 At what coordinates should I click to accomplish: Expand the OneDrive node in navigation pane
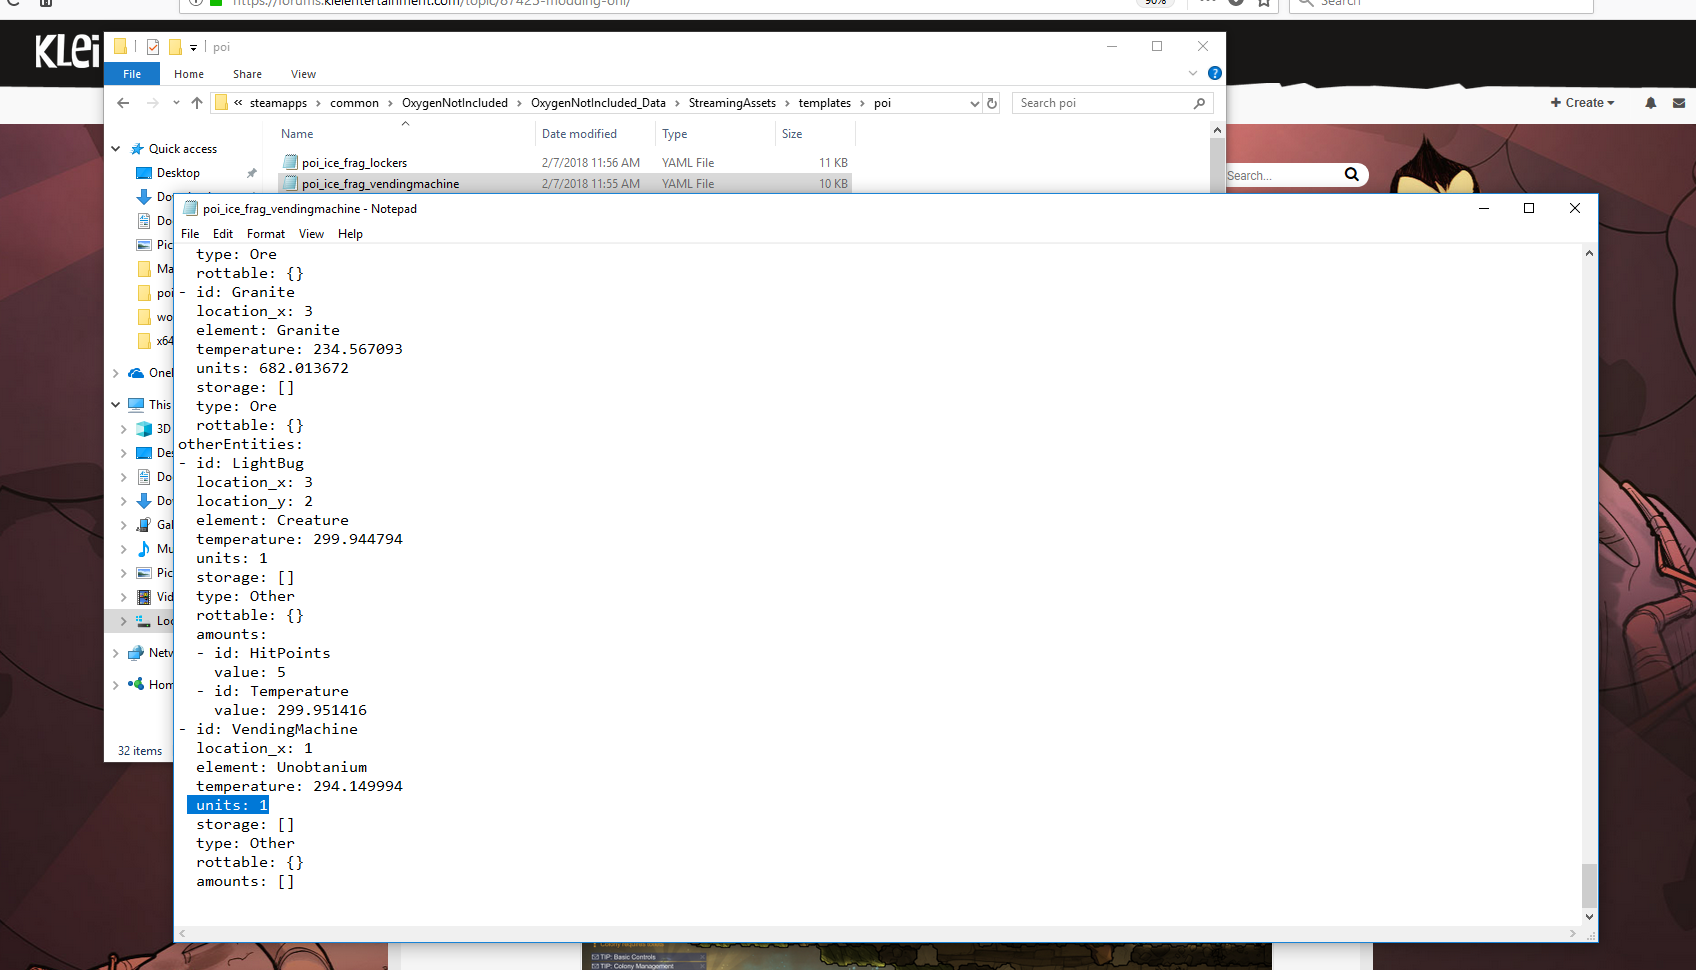point(116,373)
